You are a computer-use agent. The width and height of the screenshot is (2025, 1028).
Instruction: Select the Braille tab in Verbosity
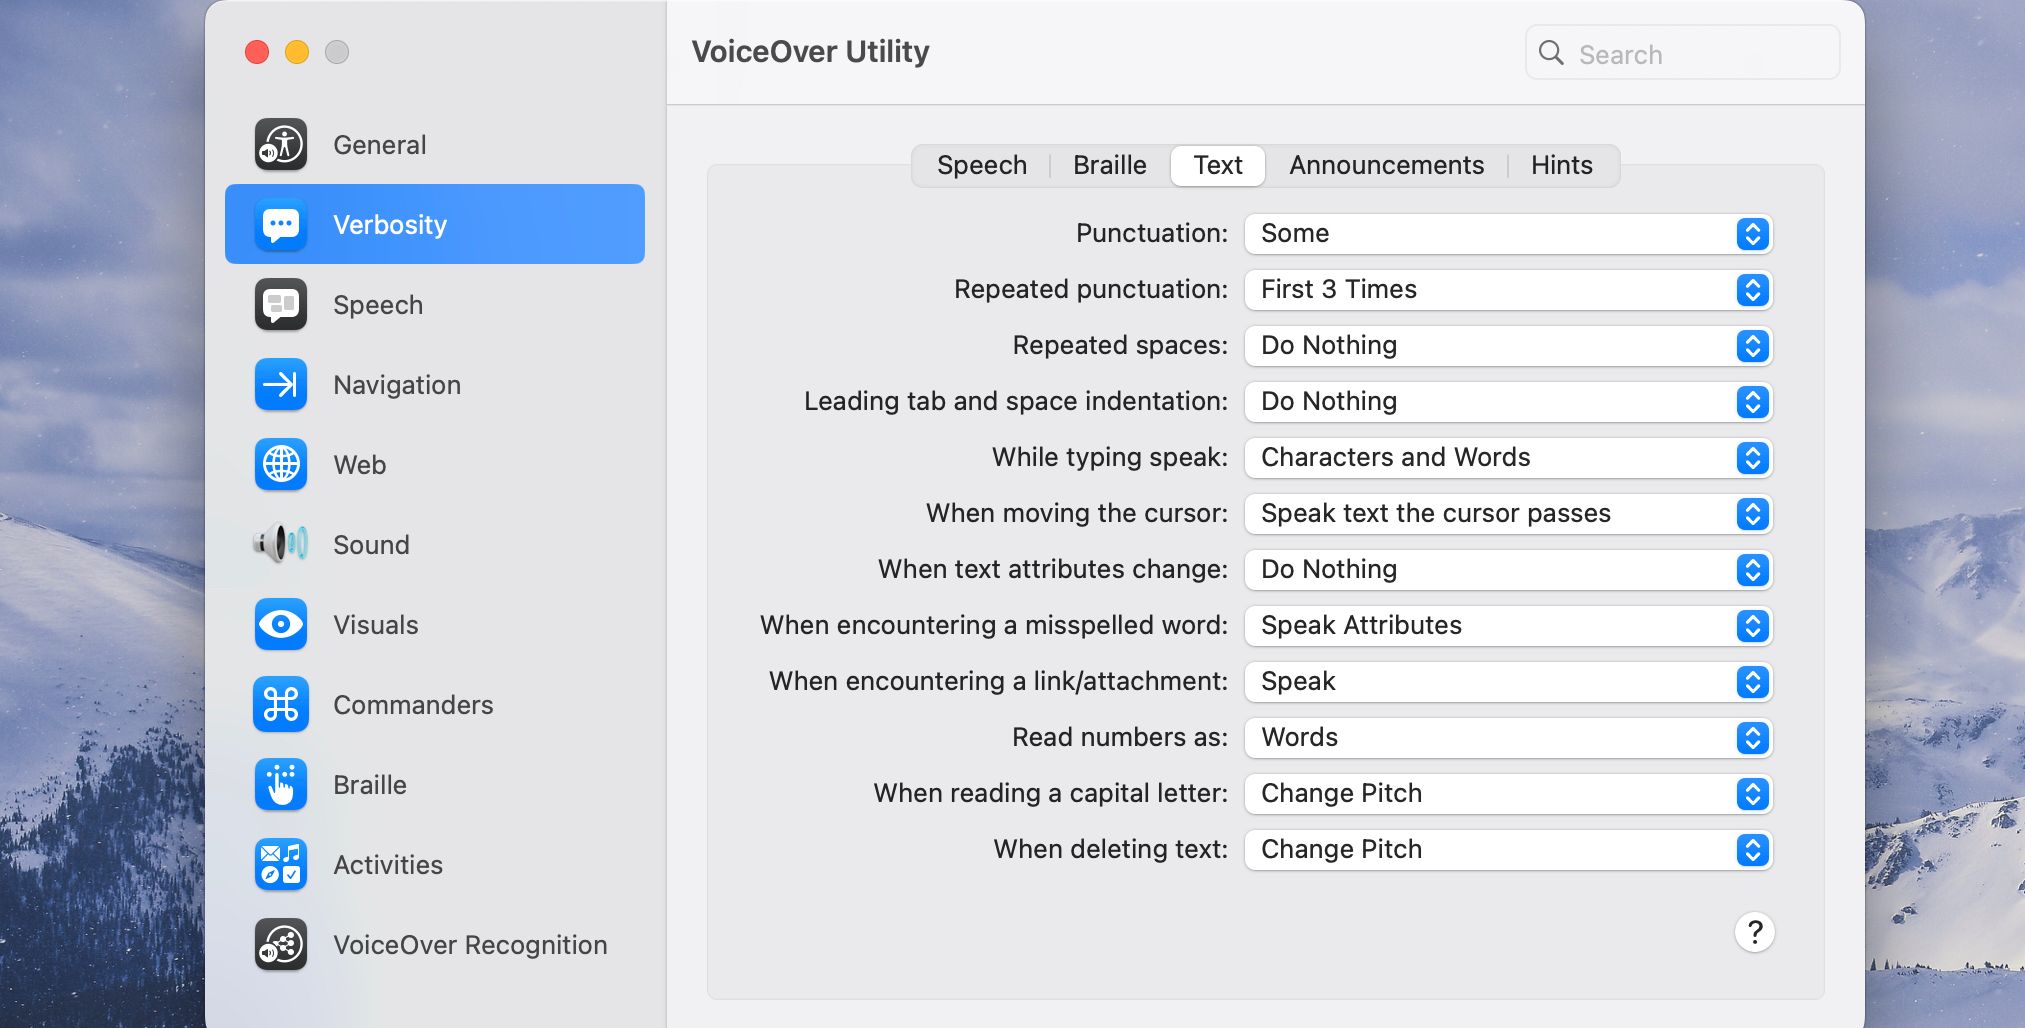(1109, 166)
